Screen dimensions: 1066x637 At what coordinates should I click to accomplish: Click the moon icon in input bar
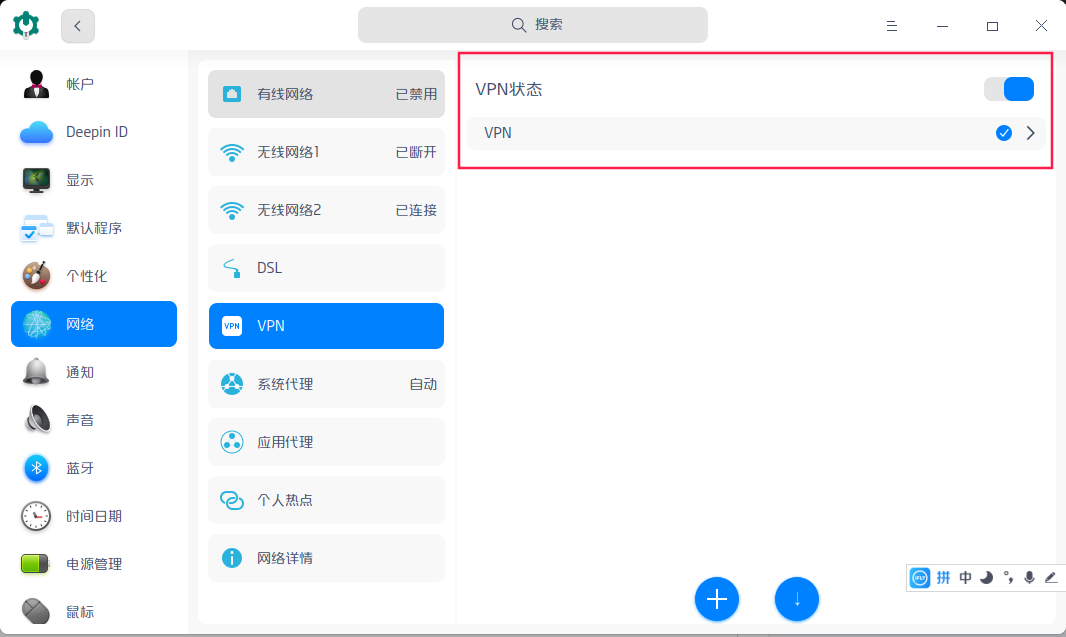click(986, 578)
